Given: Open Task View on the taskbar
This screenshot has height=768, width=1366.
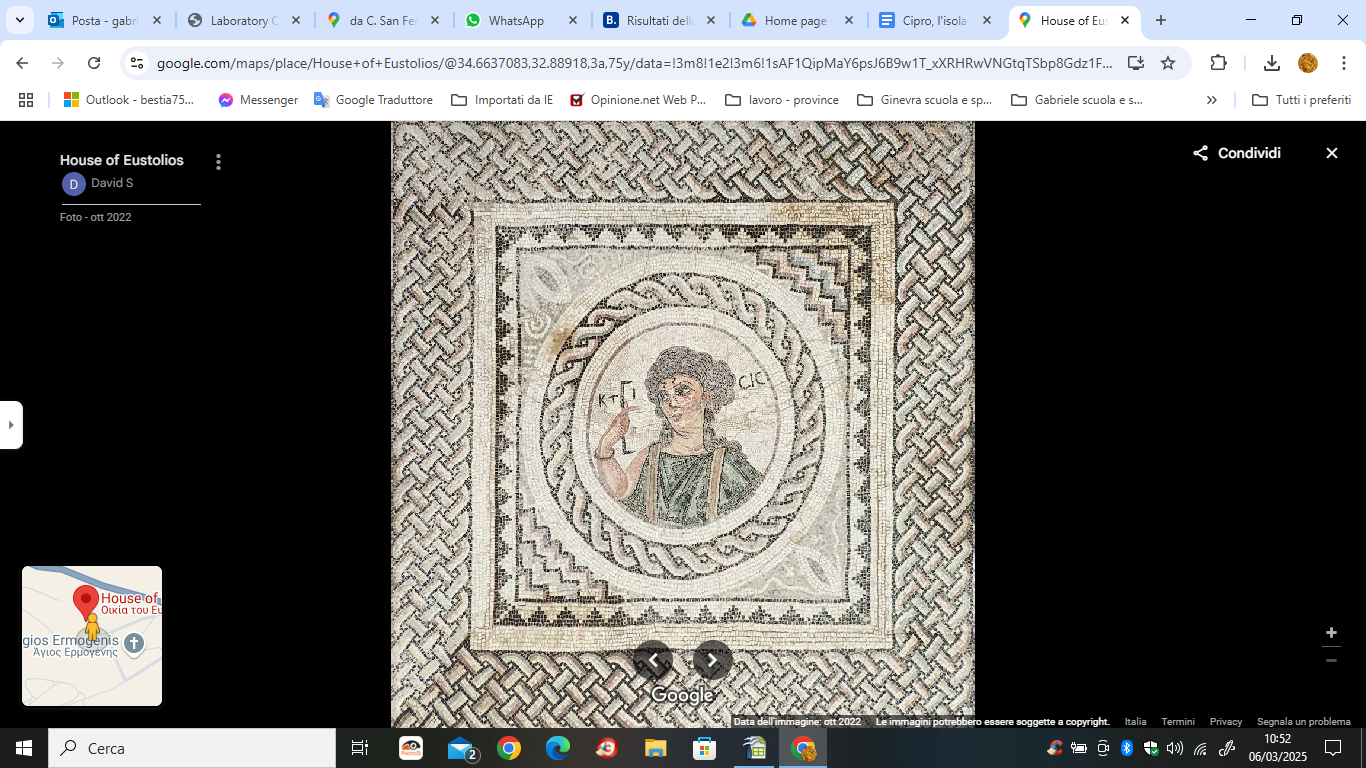Looking at the screenshot, I should coord(360,748).
